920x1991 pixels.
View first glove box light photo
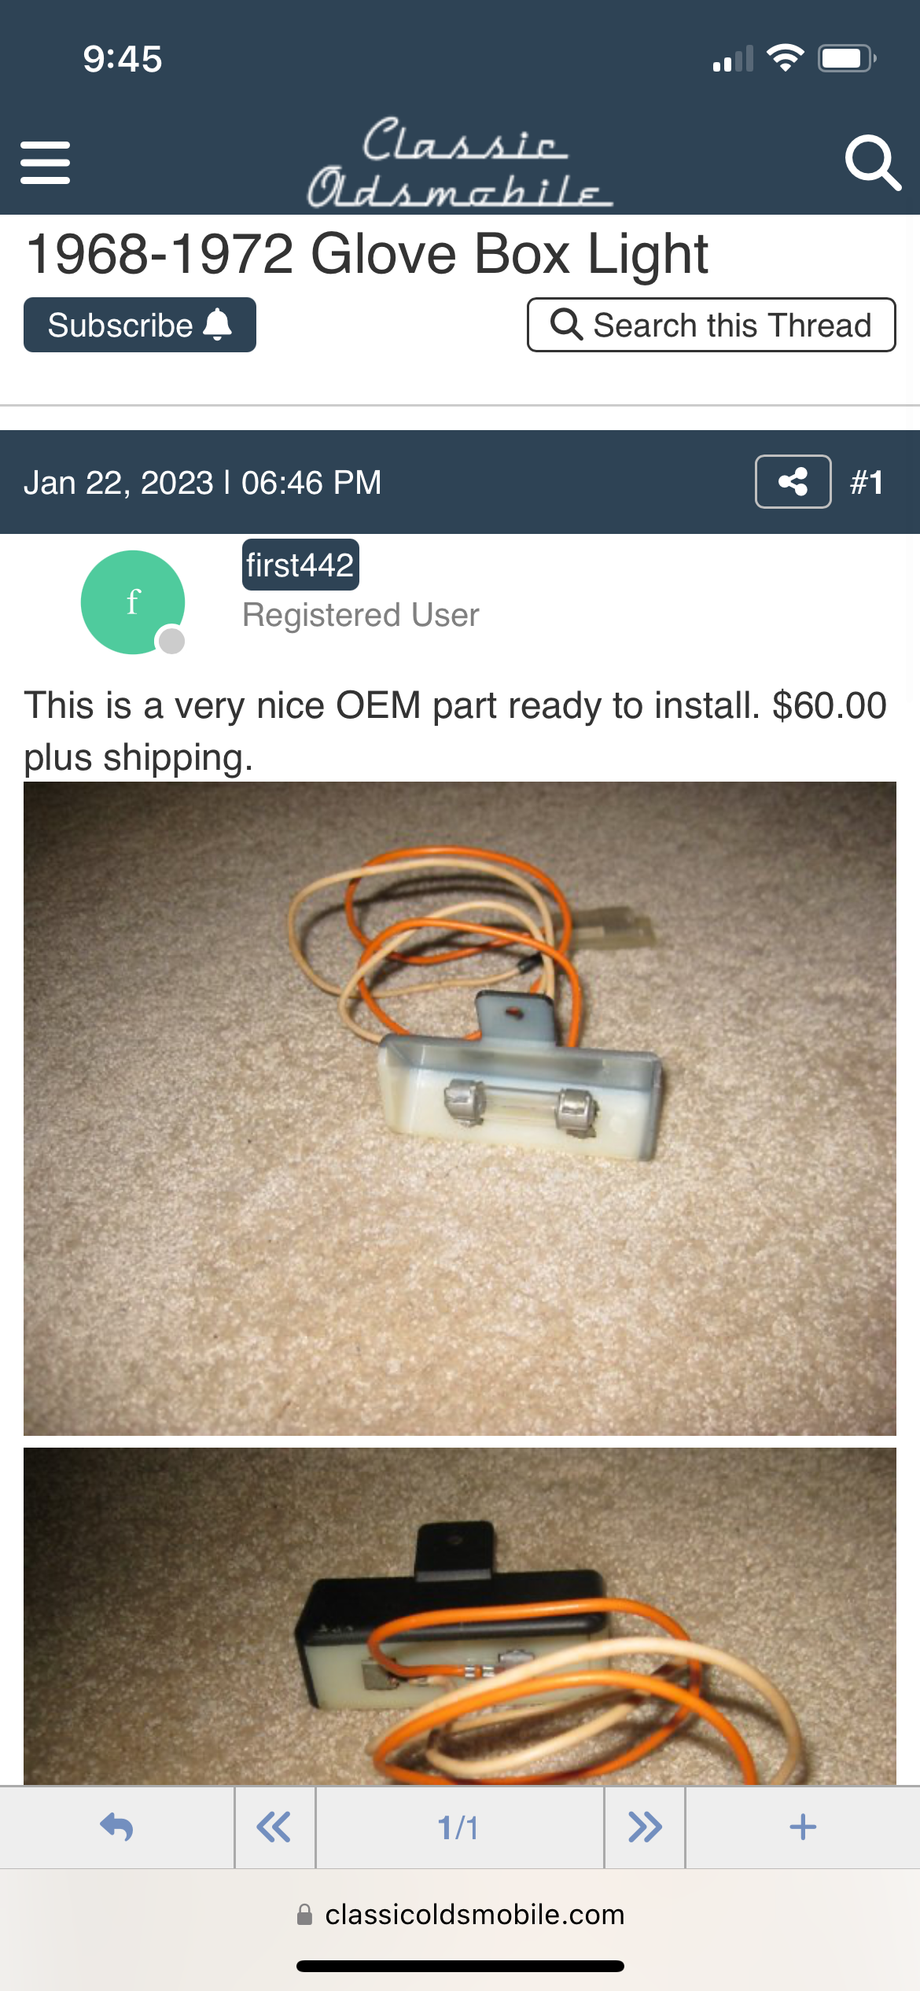tap(460, 1108)
